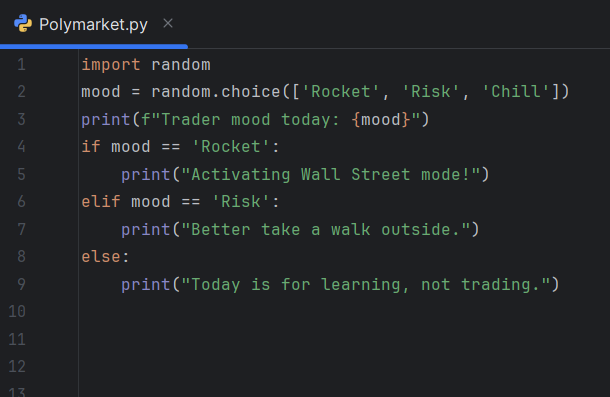
Task: Click line number 11 in the gutter
Action: 17,339
